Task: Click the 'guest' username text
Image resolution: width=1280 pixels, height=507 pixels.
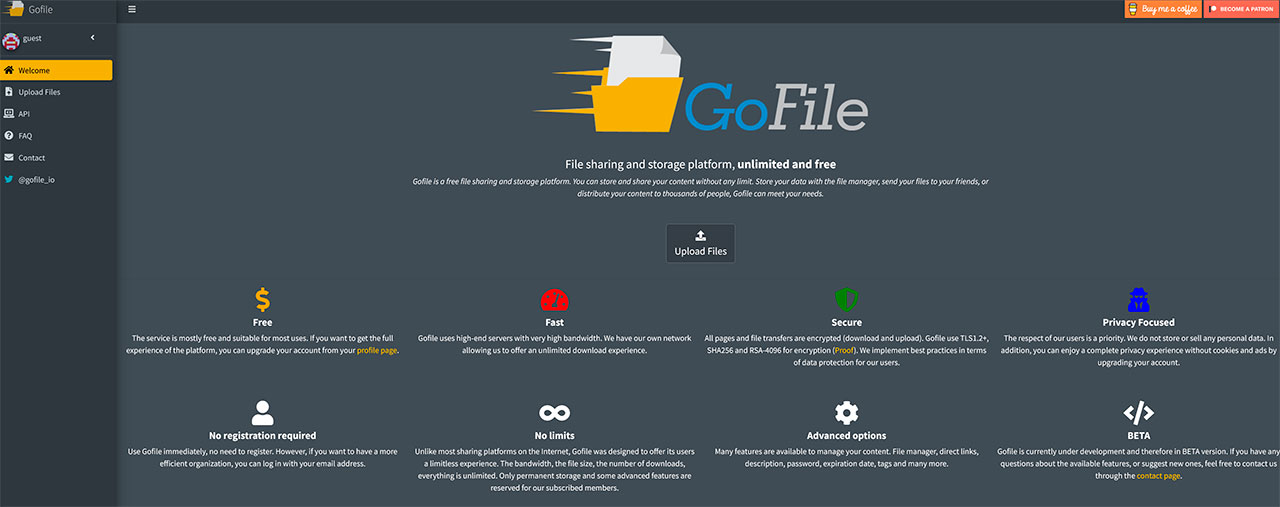Action: coord(32,39)
